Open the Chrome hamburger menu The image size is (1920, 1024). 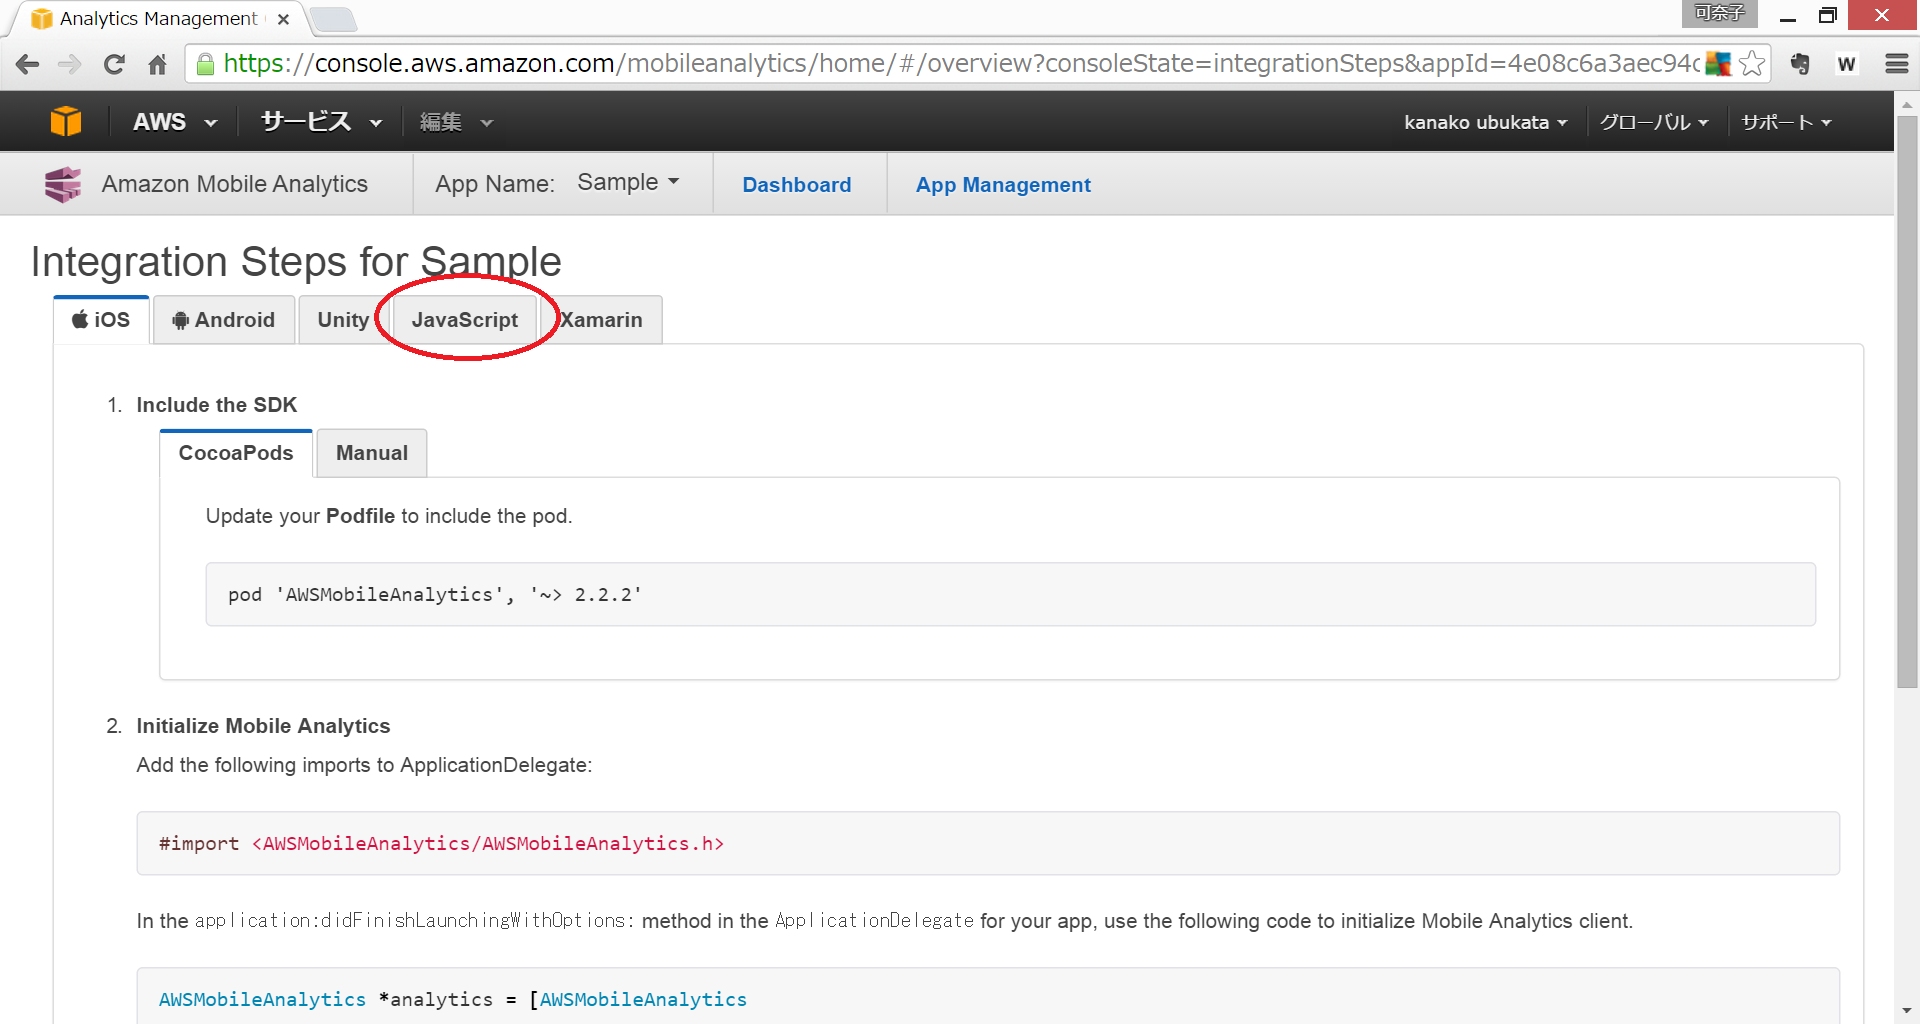pos(1896,64)
